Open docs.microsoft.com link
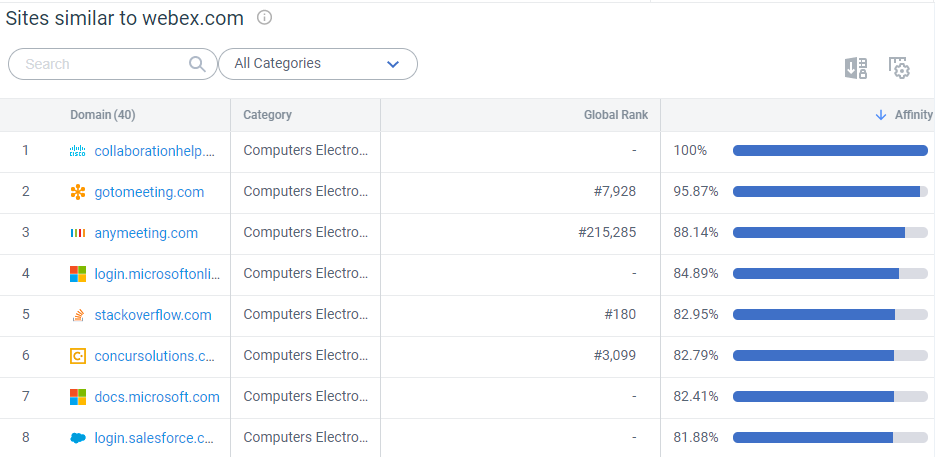Image resolution: width=935 pixels, height=457 pixels. pos(157,397)
